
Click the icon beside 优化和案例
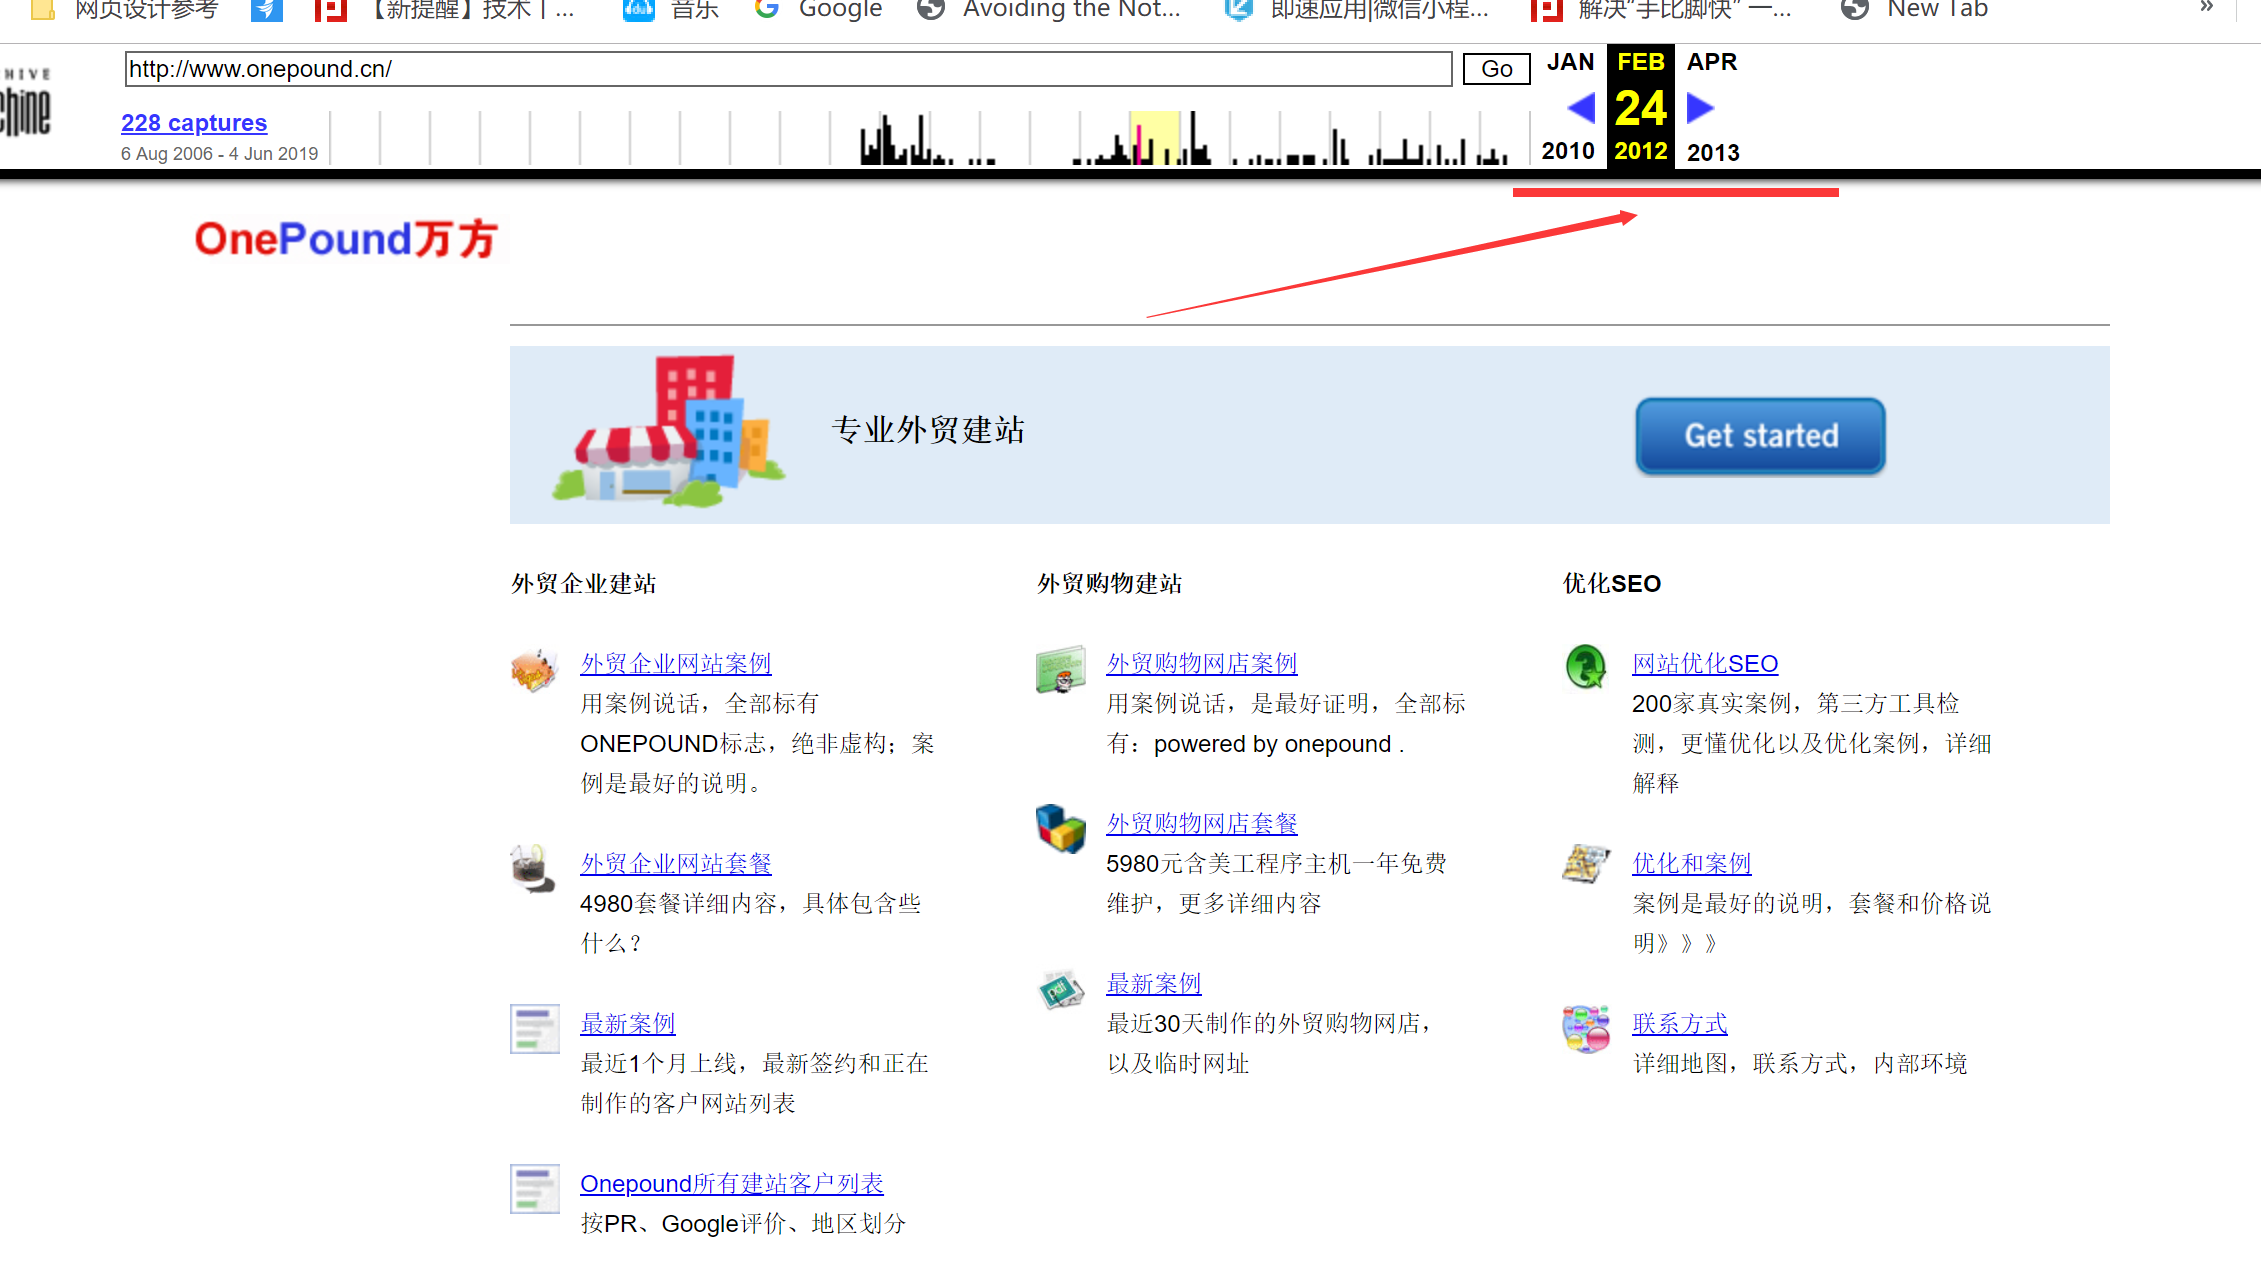[x=1586, y=864]
